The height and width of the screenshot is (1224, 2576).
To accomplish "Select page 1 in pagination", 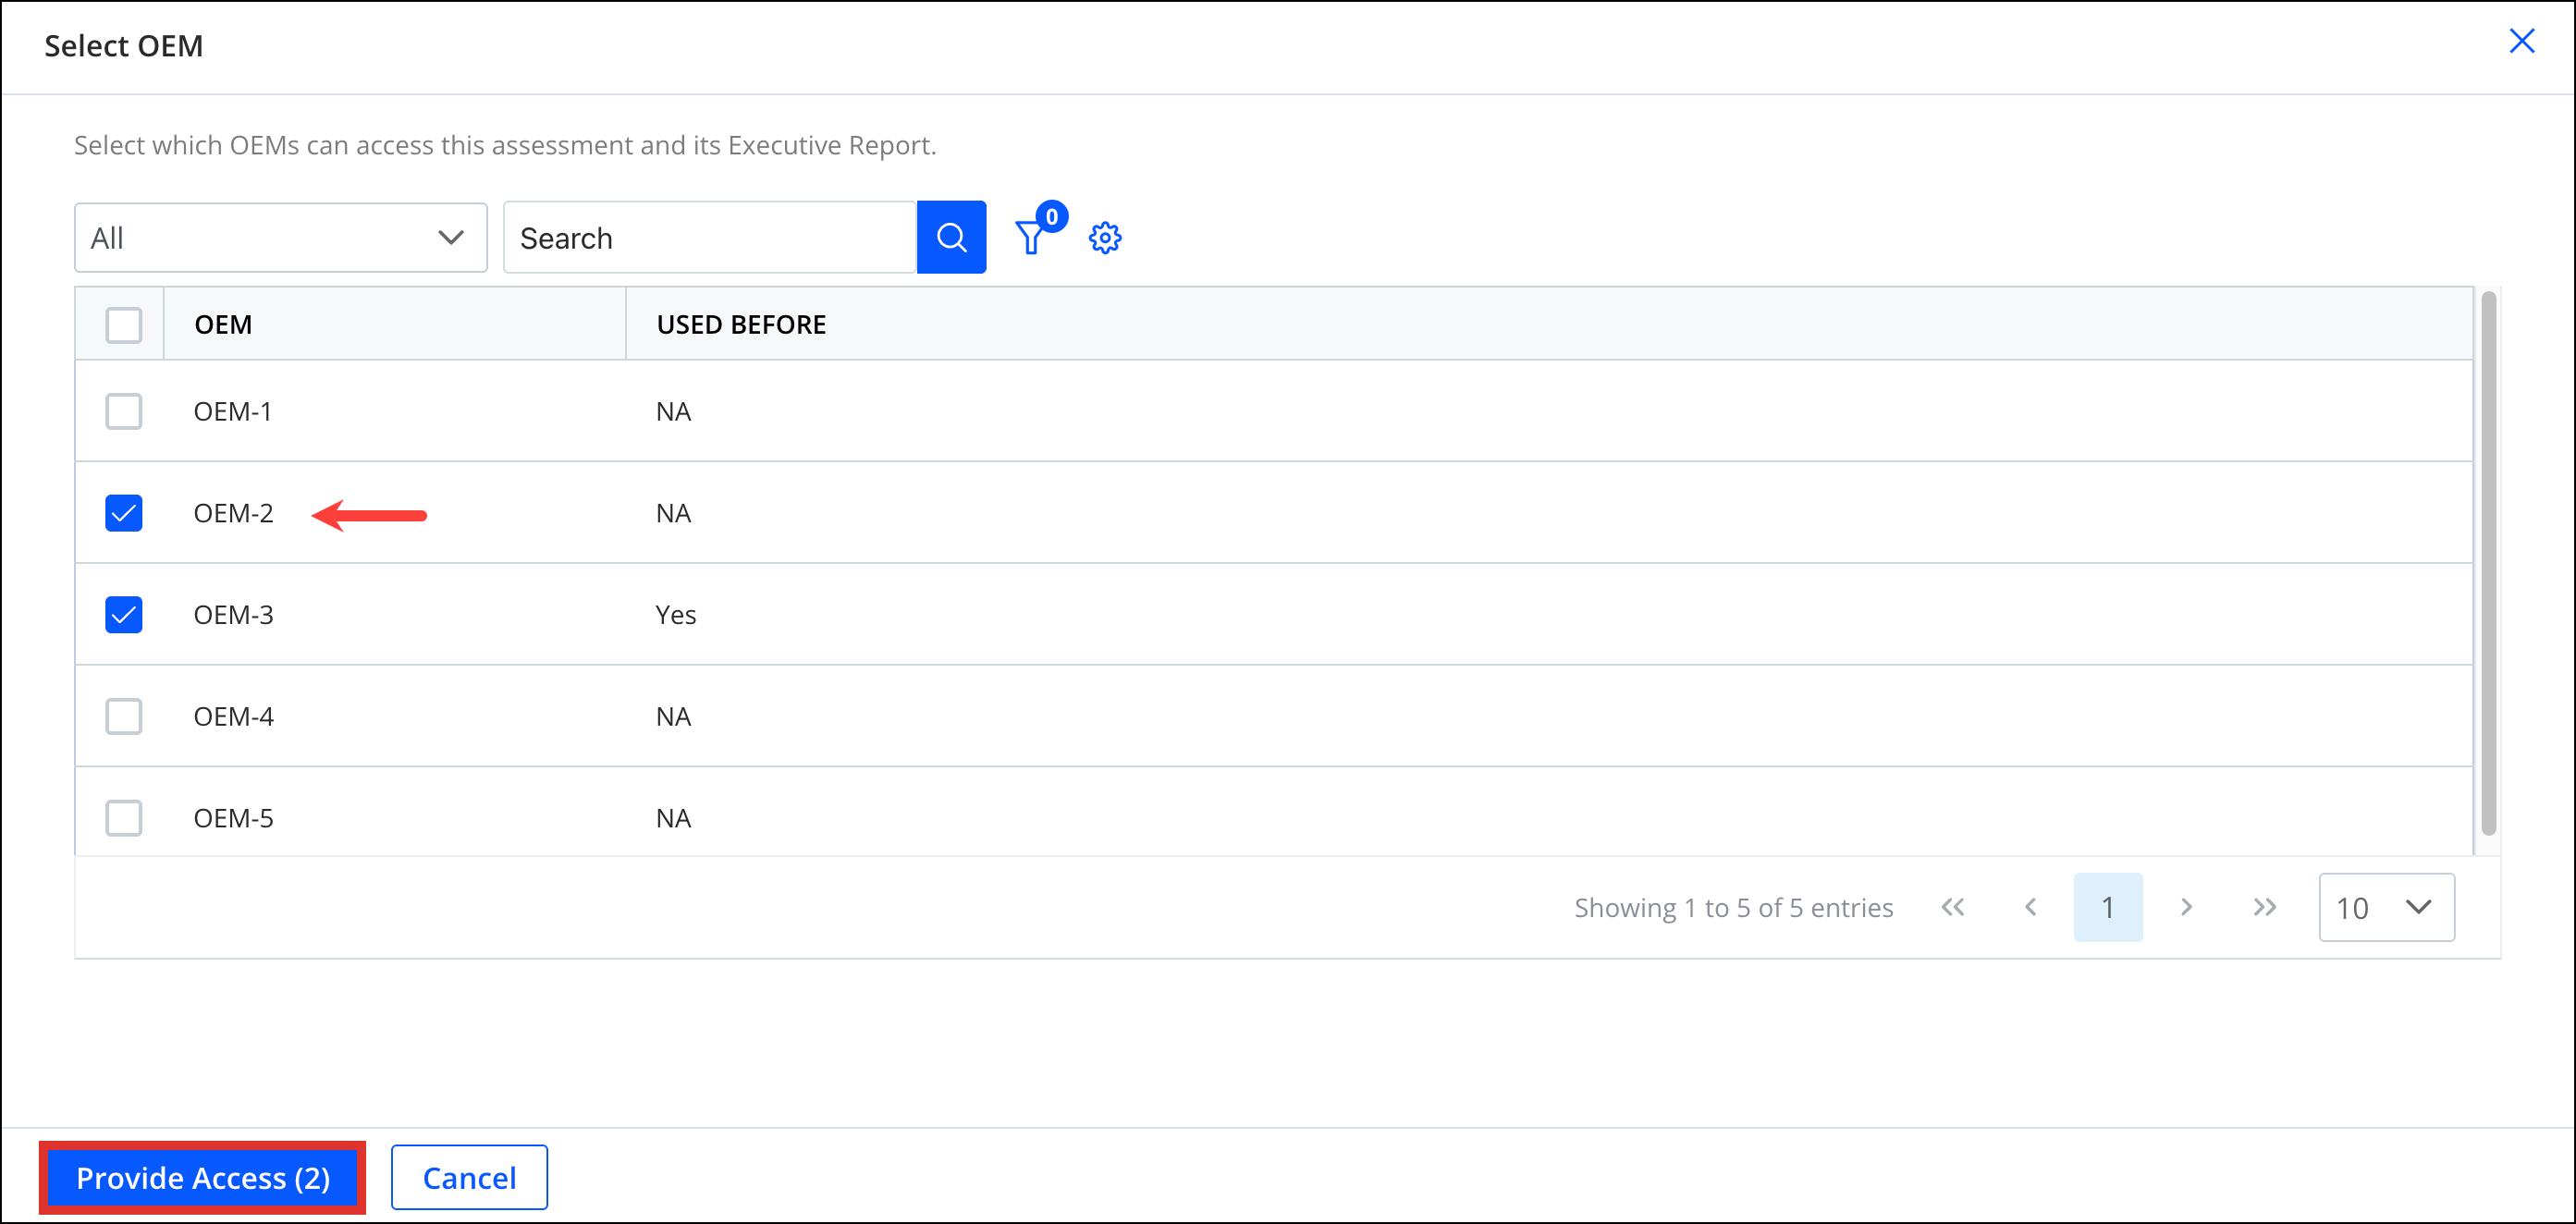I will click(2108, 907).
